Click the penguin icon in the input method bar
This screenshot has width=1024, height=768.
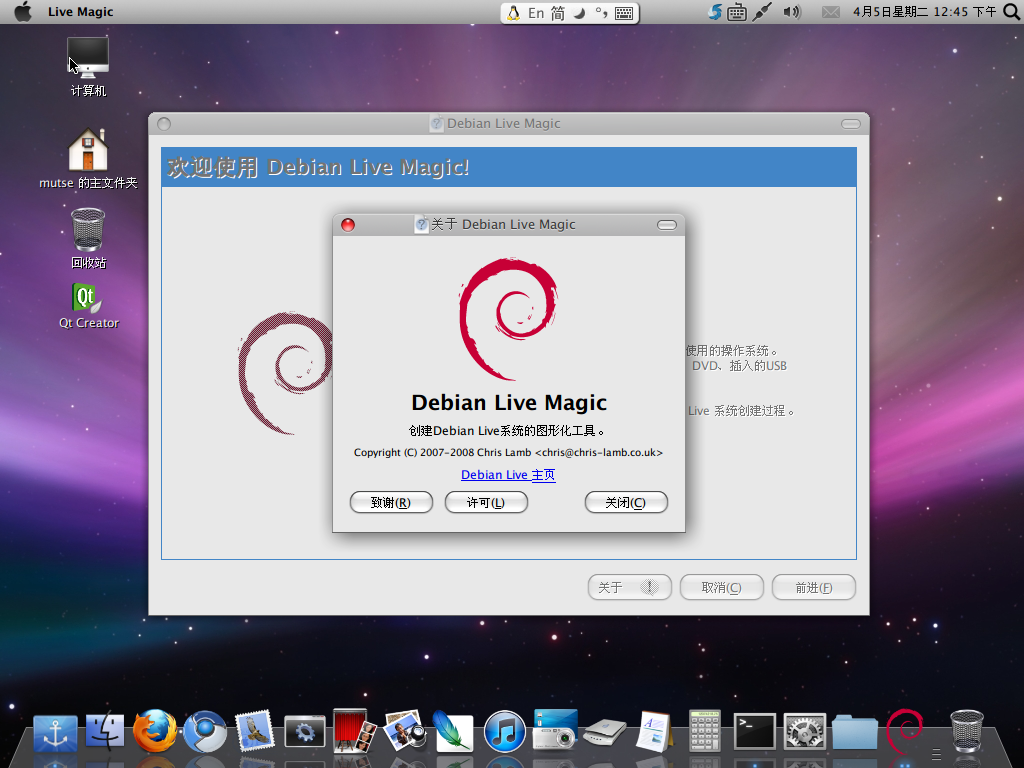[x=513, y=13]
